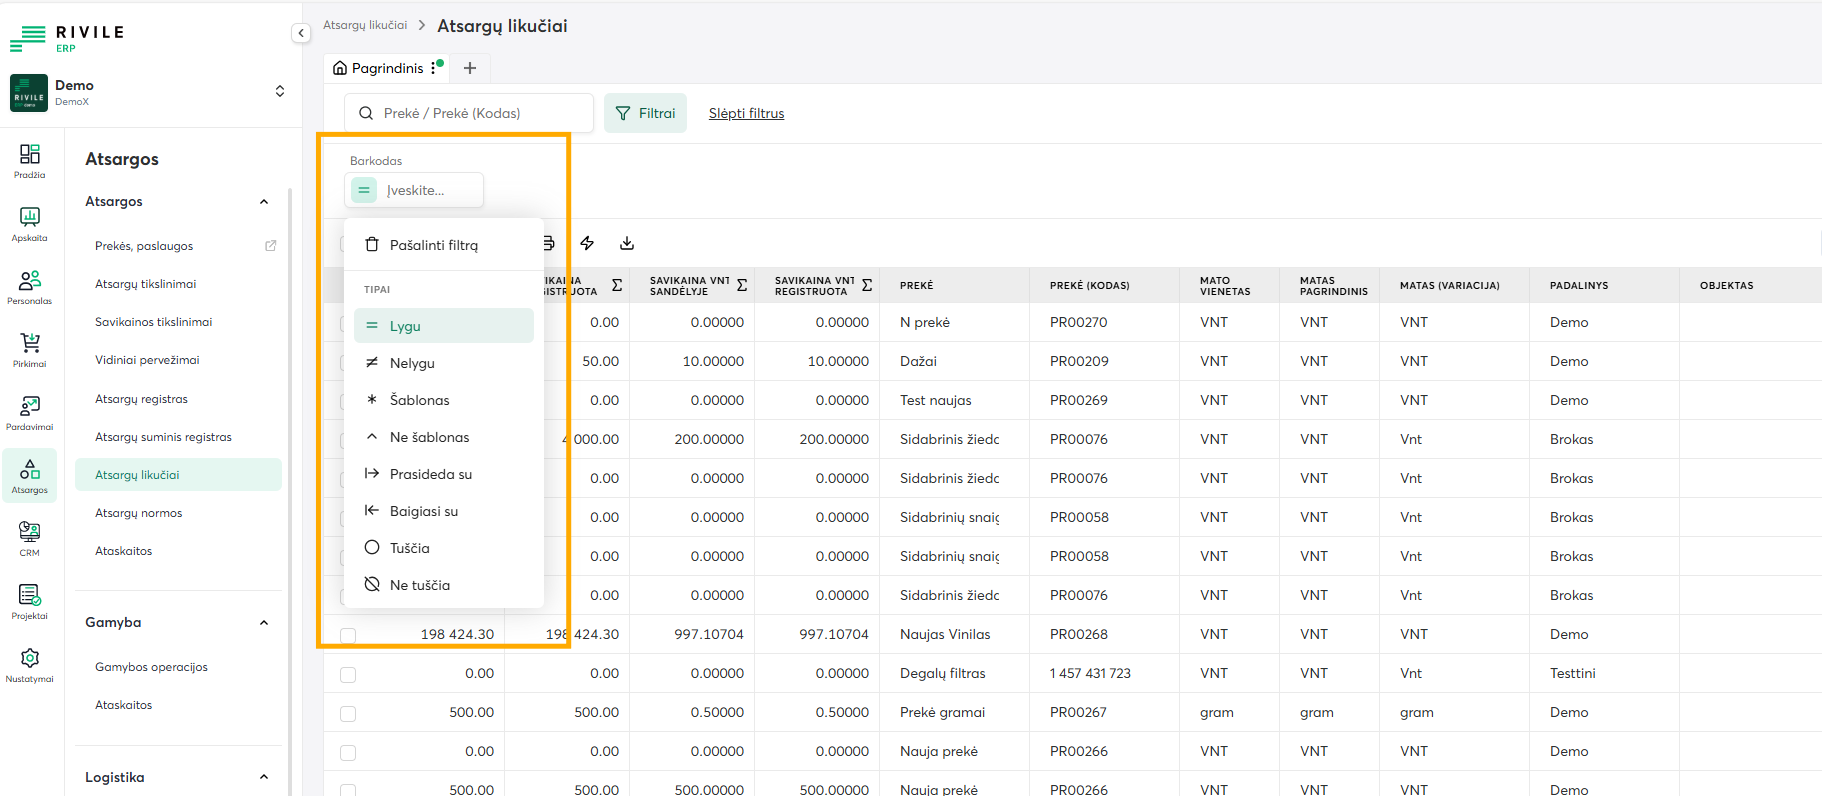Collapse the Atsargos section in side menu
The image size is (1822, 796).
point(264,202)
